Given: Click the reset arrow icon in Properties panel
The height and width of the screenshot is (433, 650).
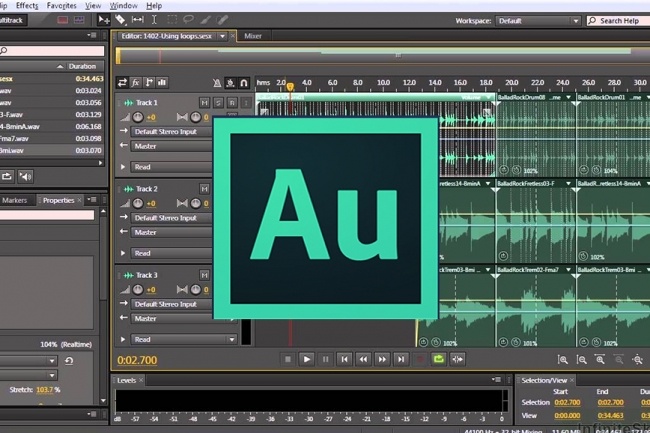Looking at the screenshot, I should 69,361.
